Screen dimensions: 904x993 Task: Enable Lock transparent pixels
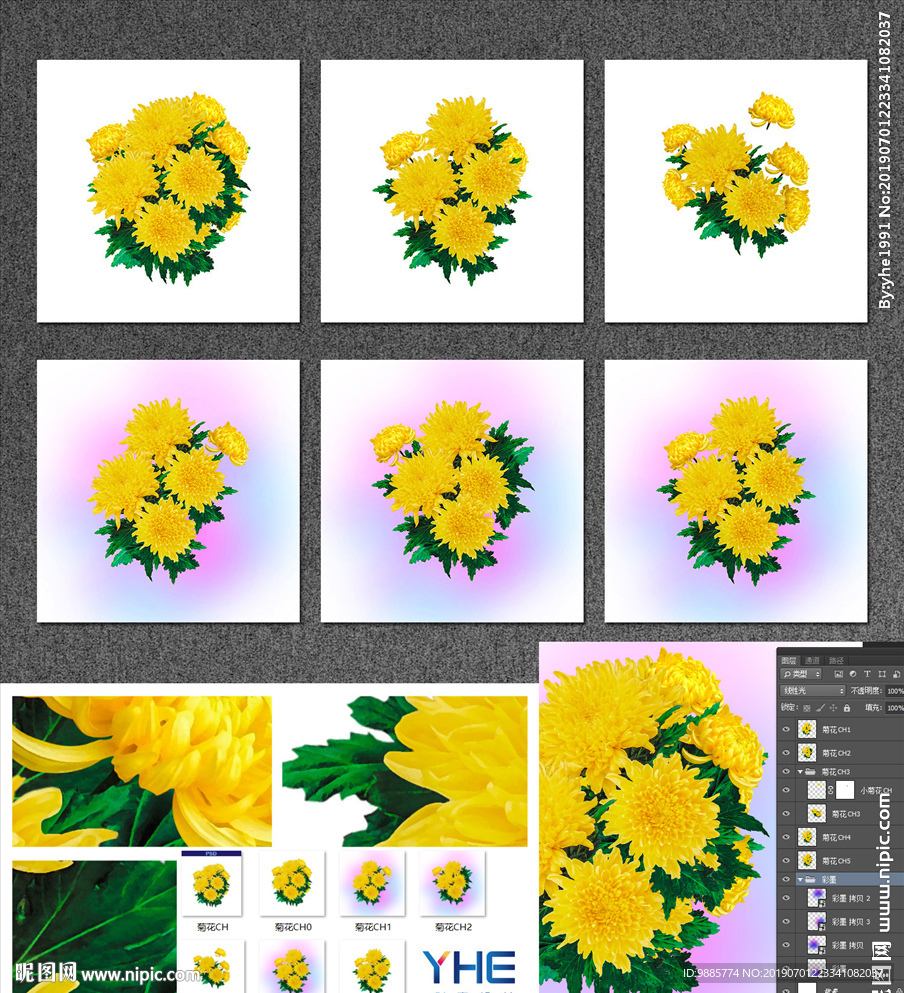(x=807, y=708)
